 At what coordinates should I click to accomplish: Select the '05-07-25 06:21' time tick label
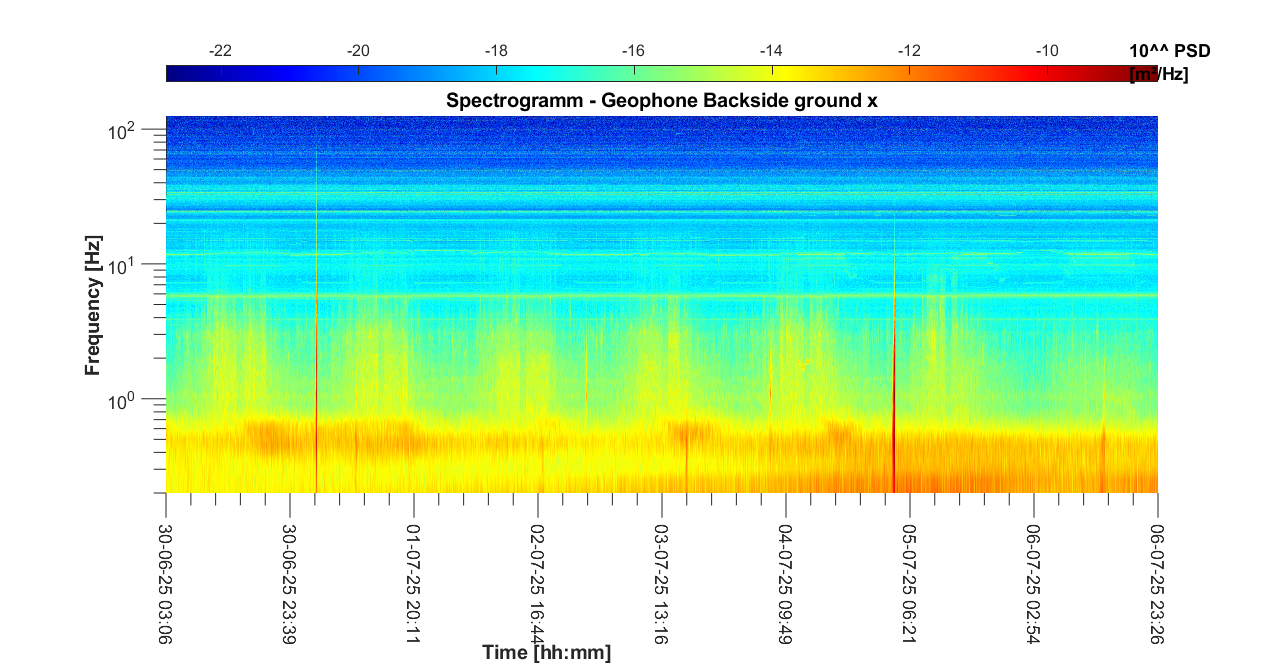pos(909,572)
